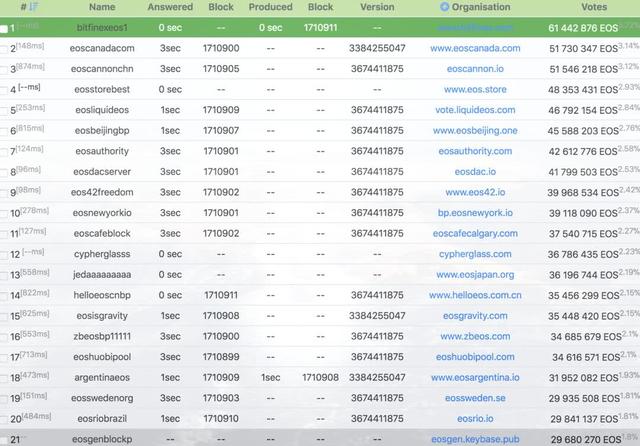Open the www.eos42.io link
640x446 pixels.
coord(475,192)
